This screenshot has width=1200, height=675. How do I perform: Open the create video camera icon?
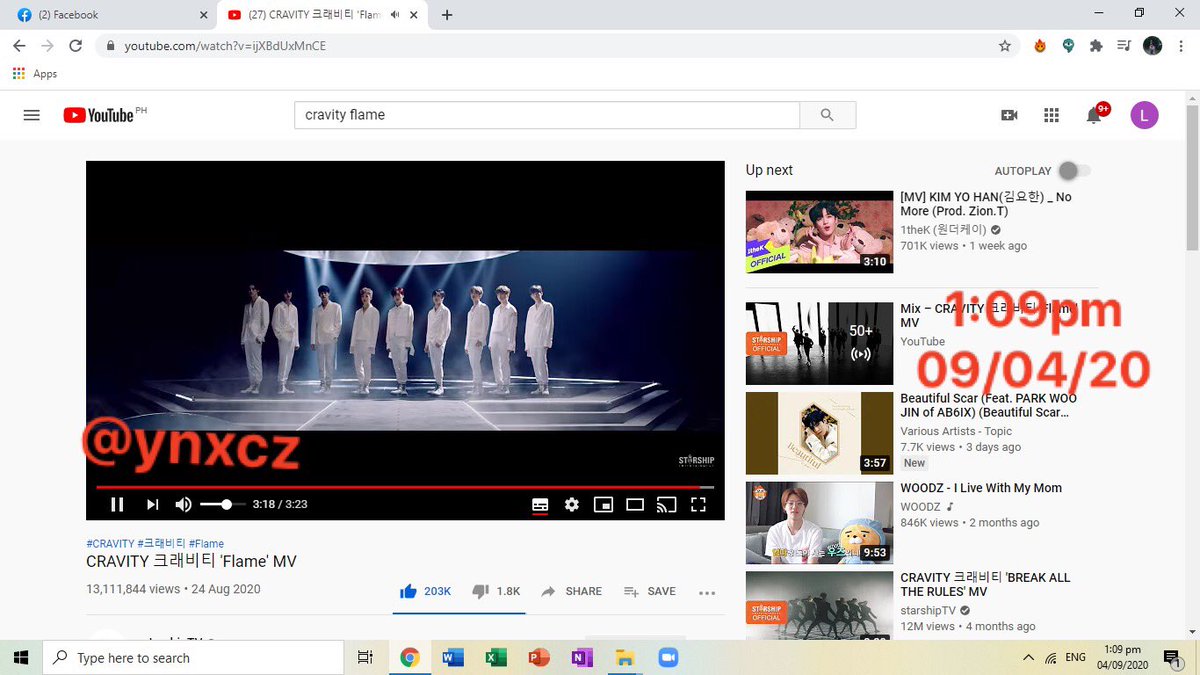[1009, 115]
